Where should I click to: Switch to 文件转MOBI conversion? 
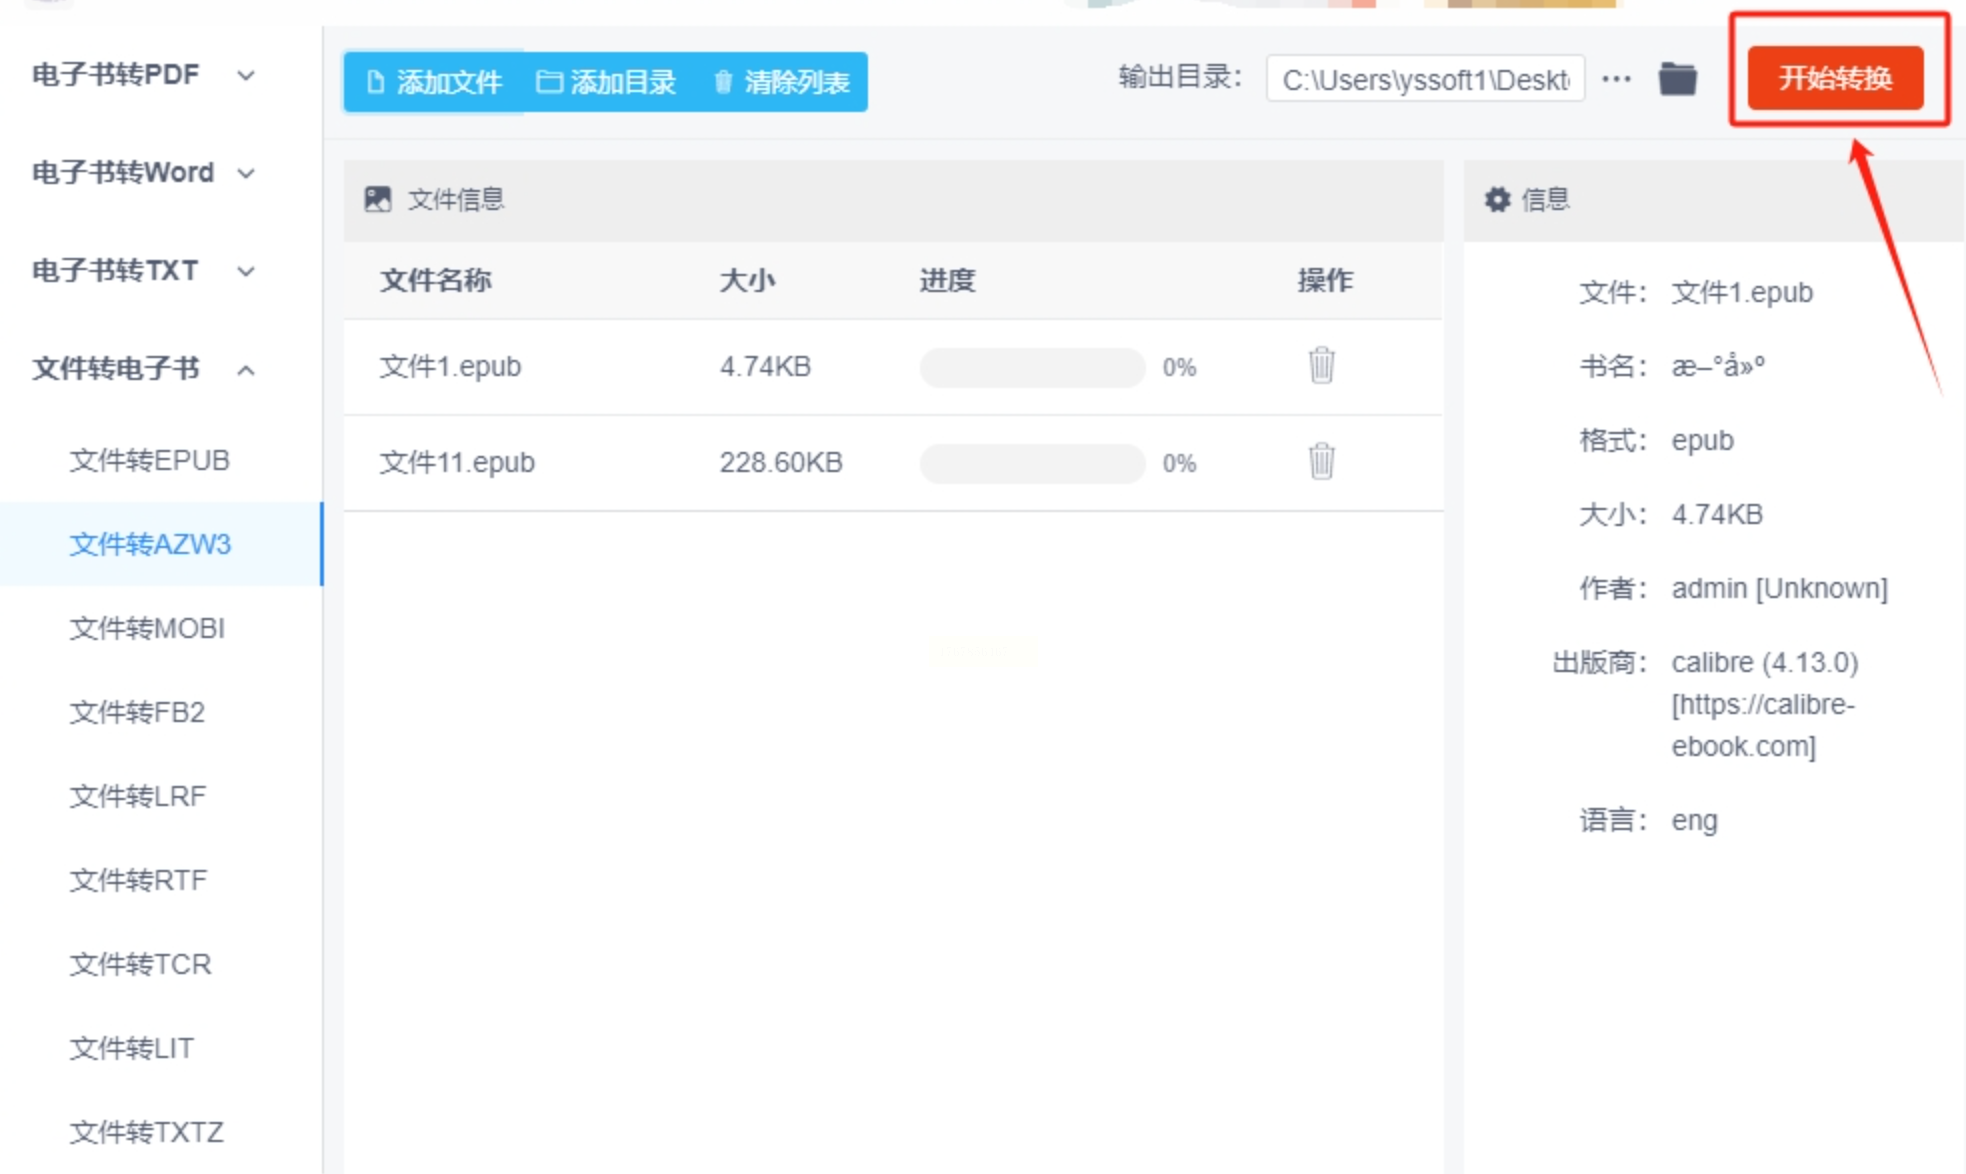[147, 628]
